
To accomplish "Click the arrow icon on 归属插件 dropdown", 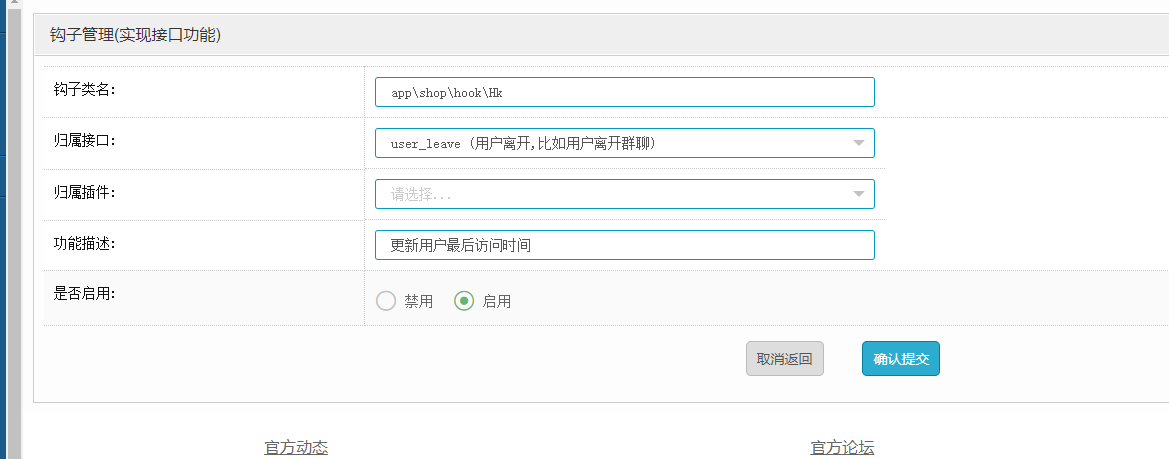I will (x=858, y=194).
